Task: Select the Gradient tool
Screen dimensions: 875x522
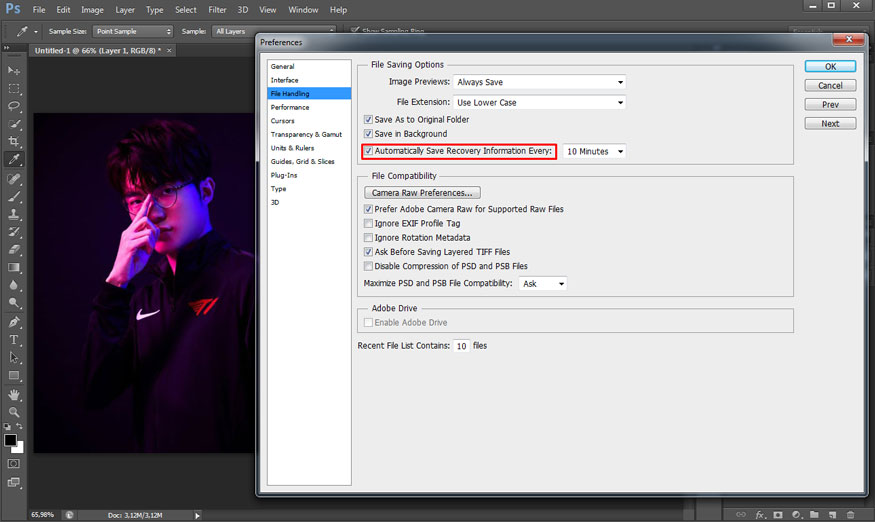Action: pos(14,267)
